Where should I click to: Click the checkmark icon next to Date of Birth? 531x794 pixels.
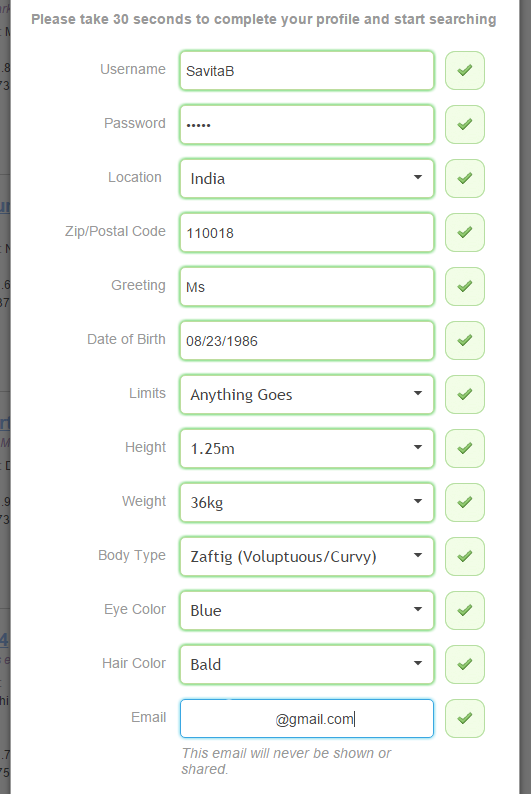pyautogui.click(x=465, y=340)
